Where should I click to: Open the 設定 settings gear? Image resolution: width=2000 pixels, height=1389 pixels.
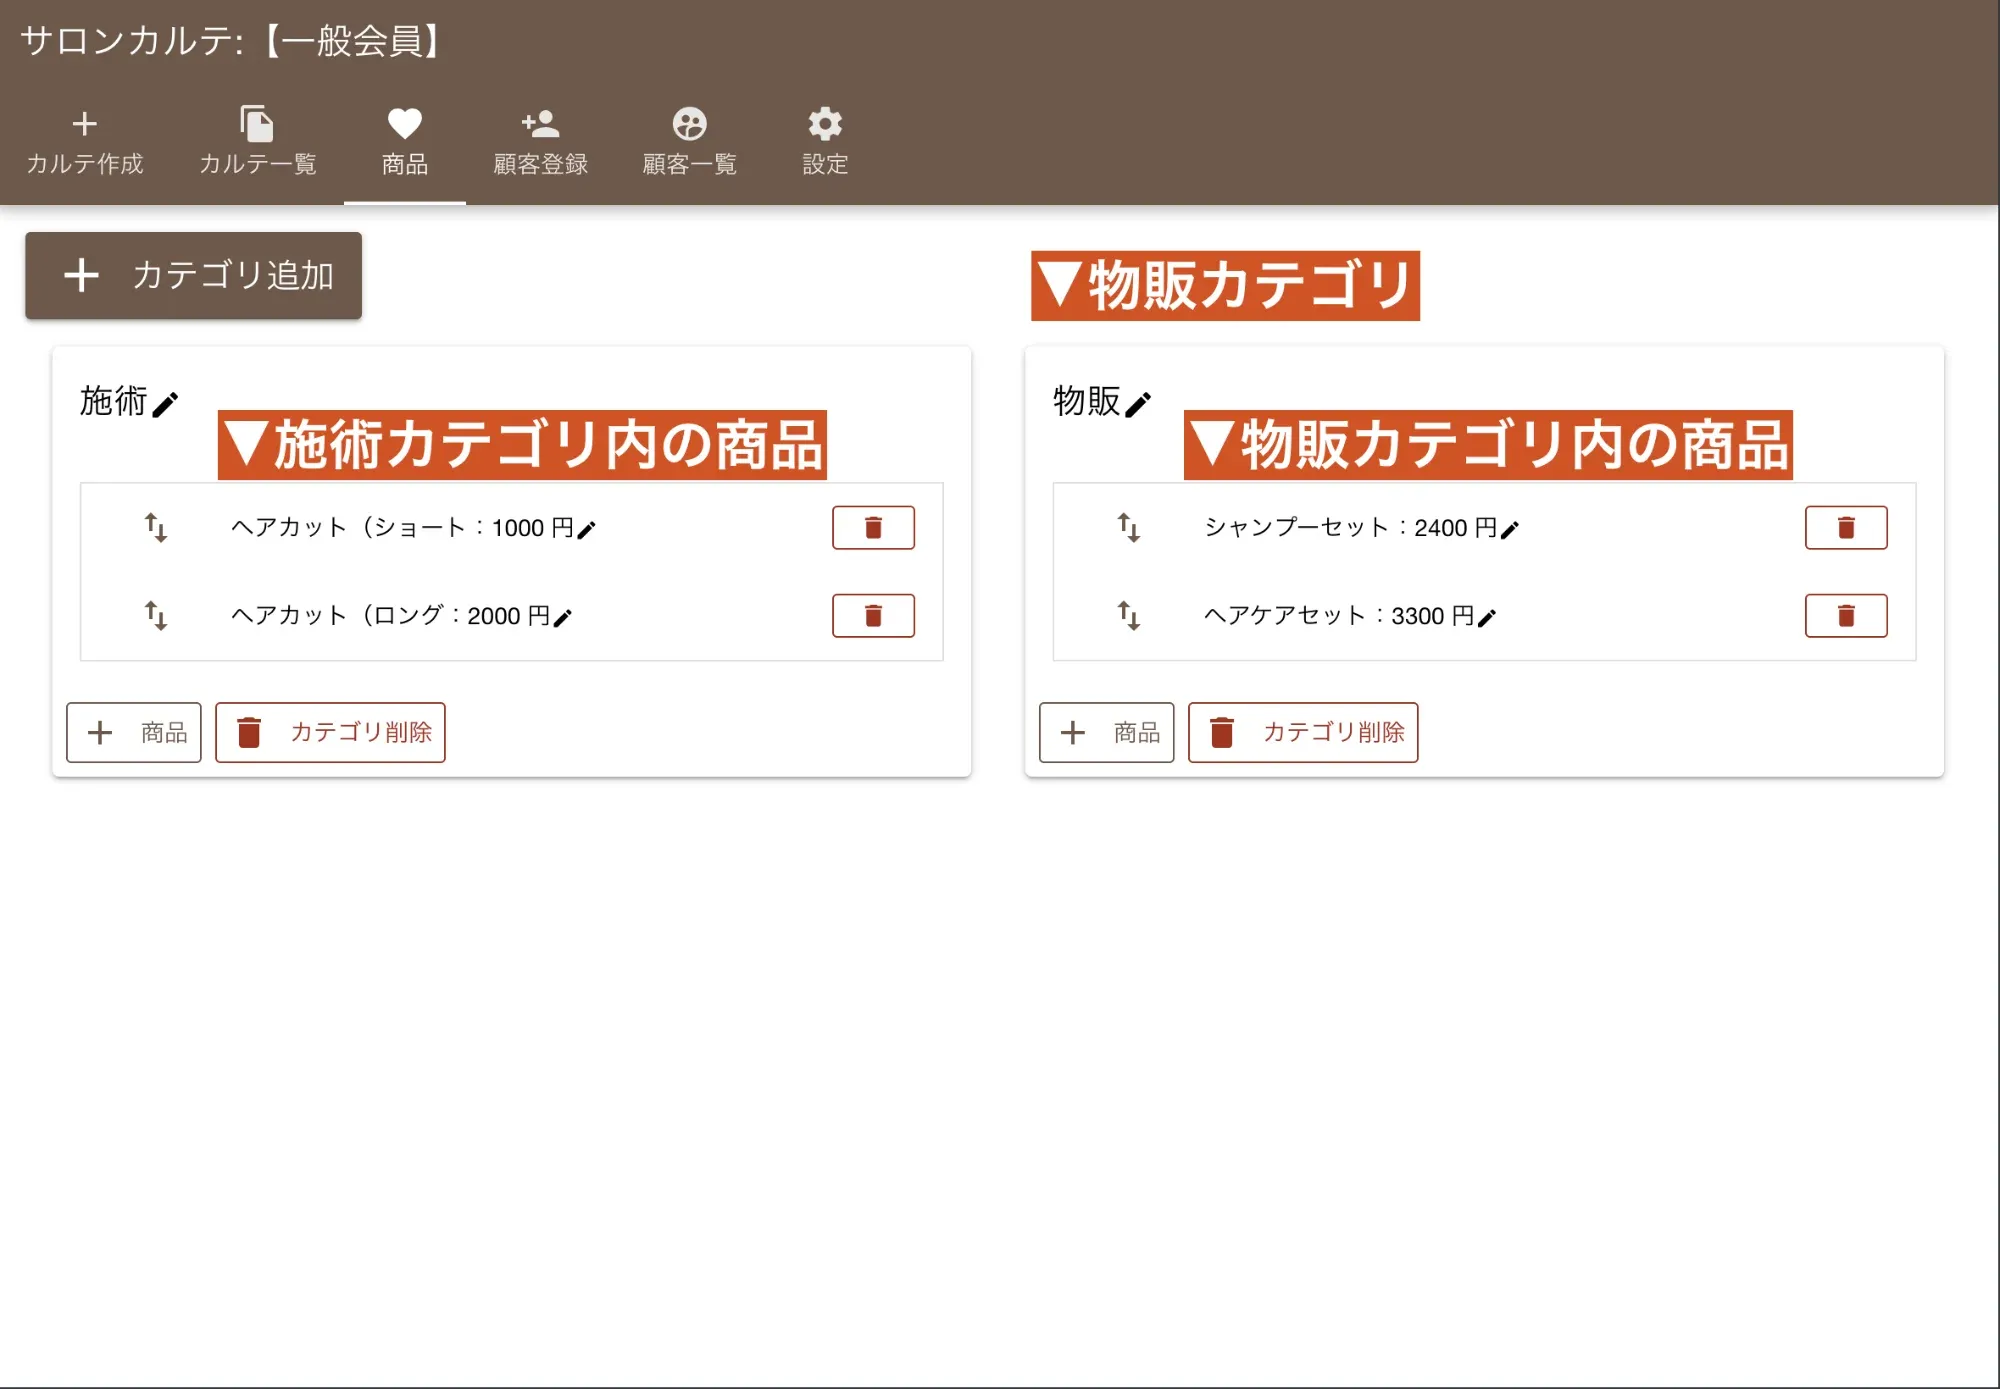(x=824, y=140)
